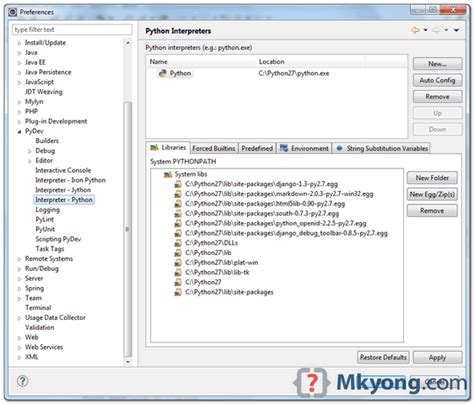Screen dimensions: 474x404
Task: Click the python_openid egg library icon
Action: [x=178, y=223]
